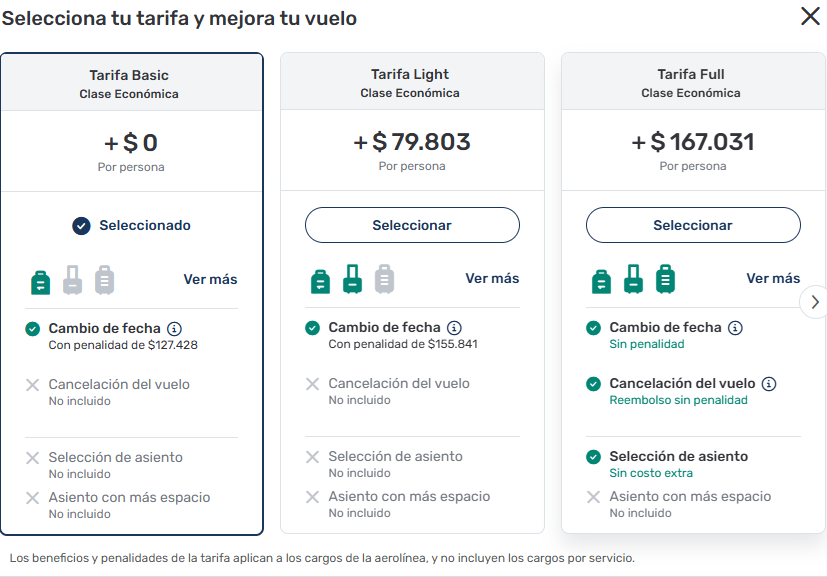This screenshot has height=577, width=827.
Task: Click the greyed checked luggage icon in Tarifa Light
Action: (384, 279)
